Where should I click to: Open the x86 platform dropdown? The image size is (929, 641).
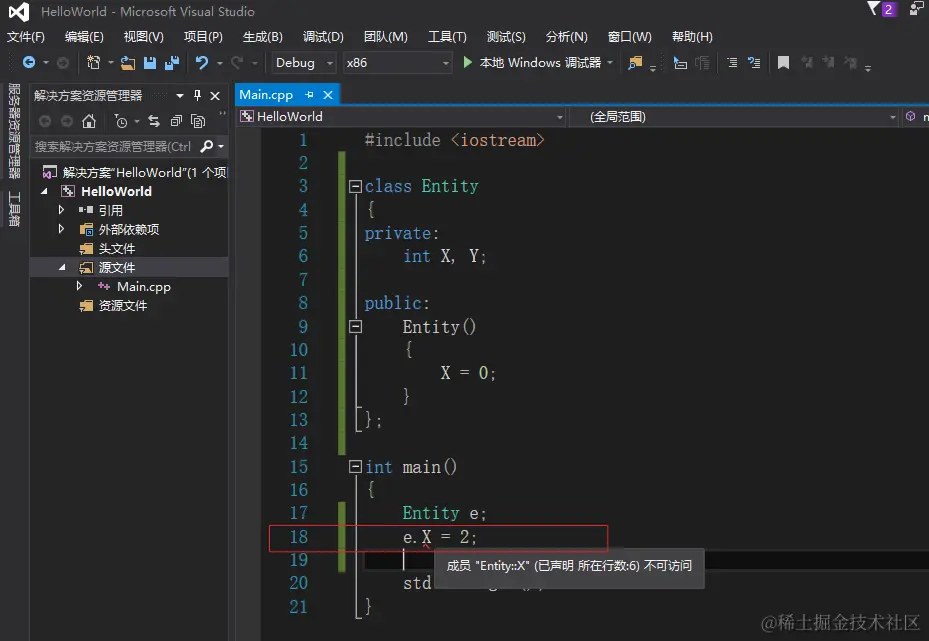[x=397, y=63]
